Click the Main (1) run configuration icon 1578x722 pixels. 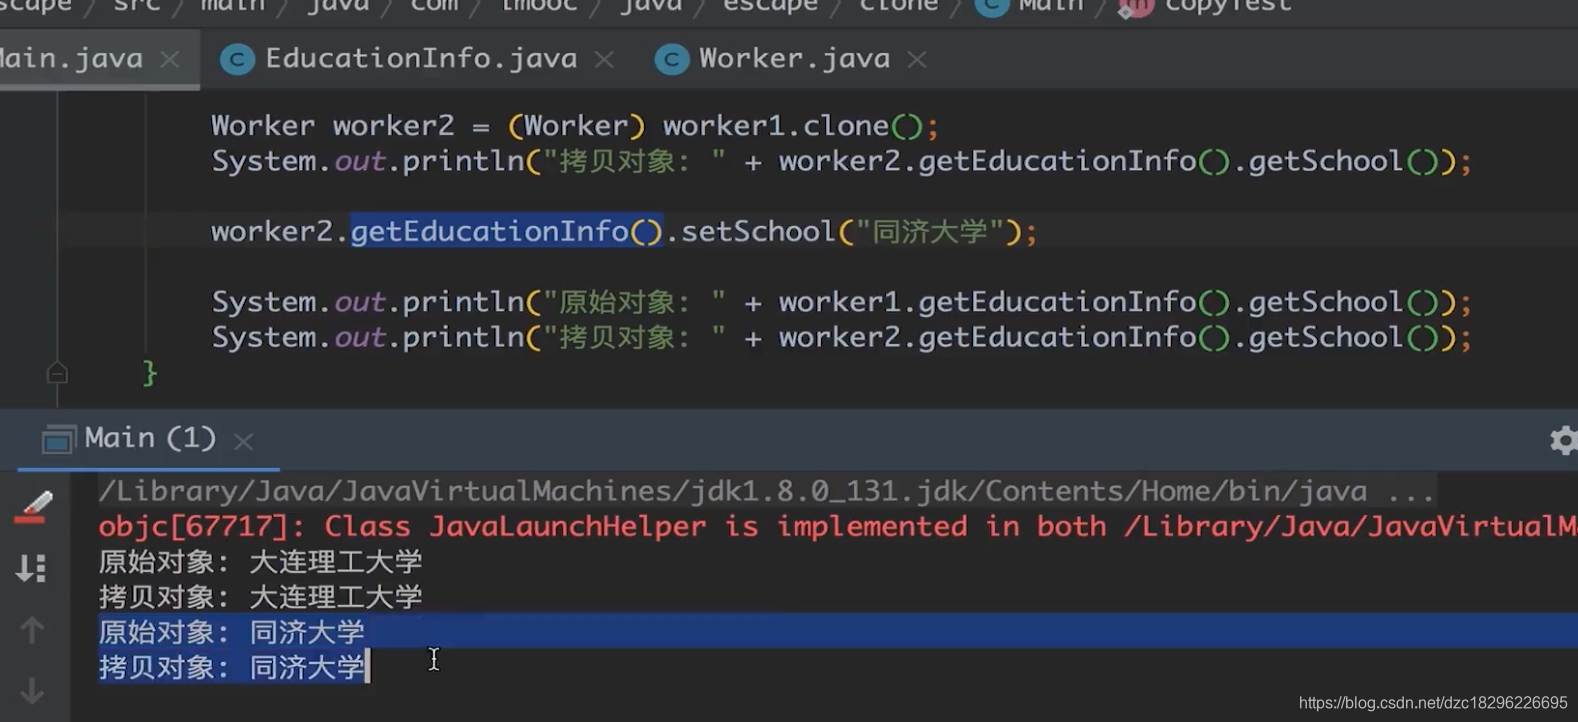58,439
